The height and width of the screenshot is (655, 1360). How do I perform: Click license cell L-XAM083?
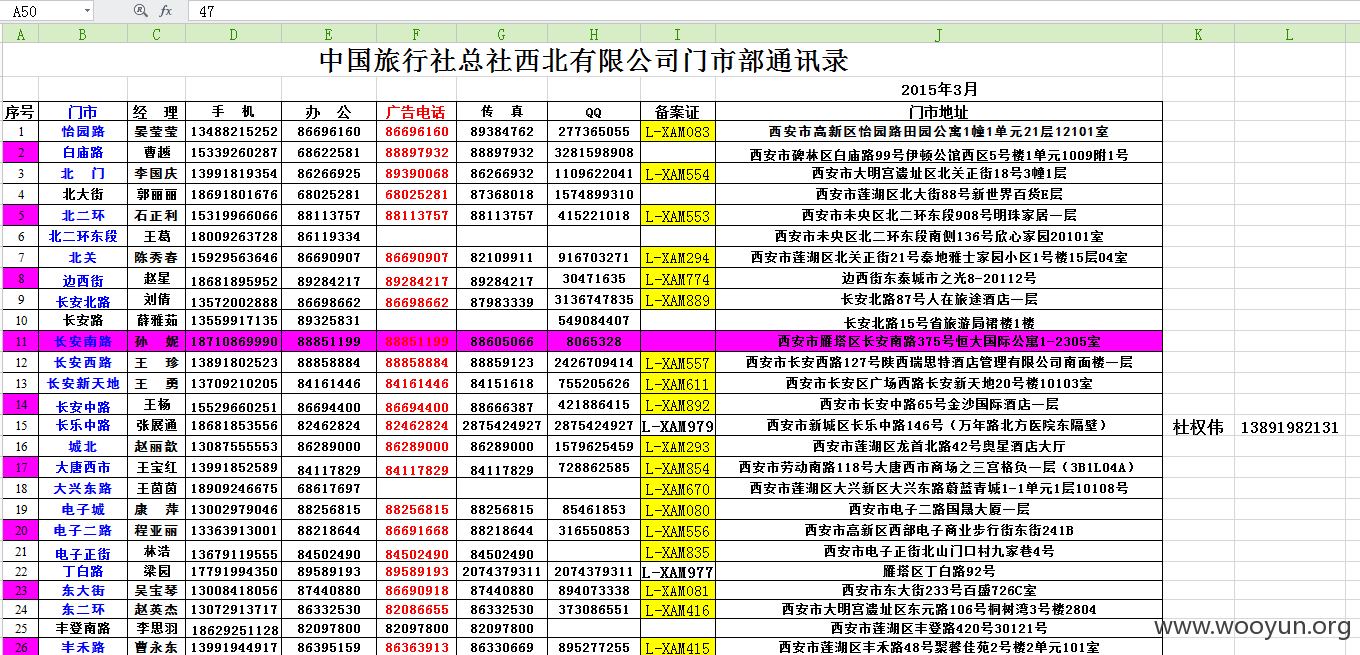click(678, 131)
